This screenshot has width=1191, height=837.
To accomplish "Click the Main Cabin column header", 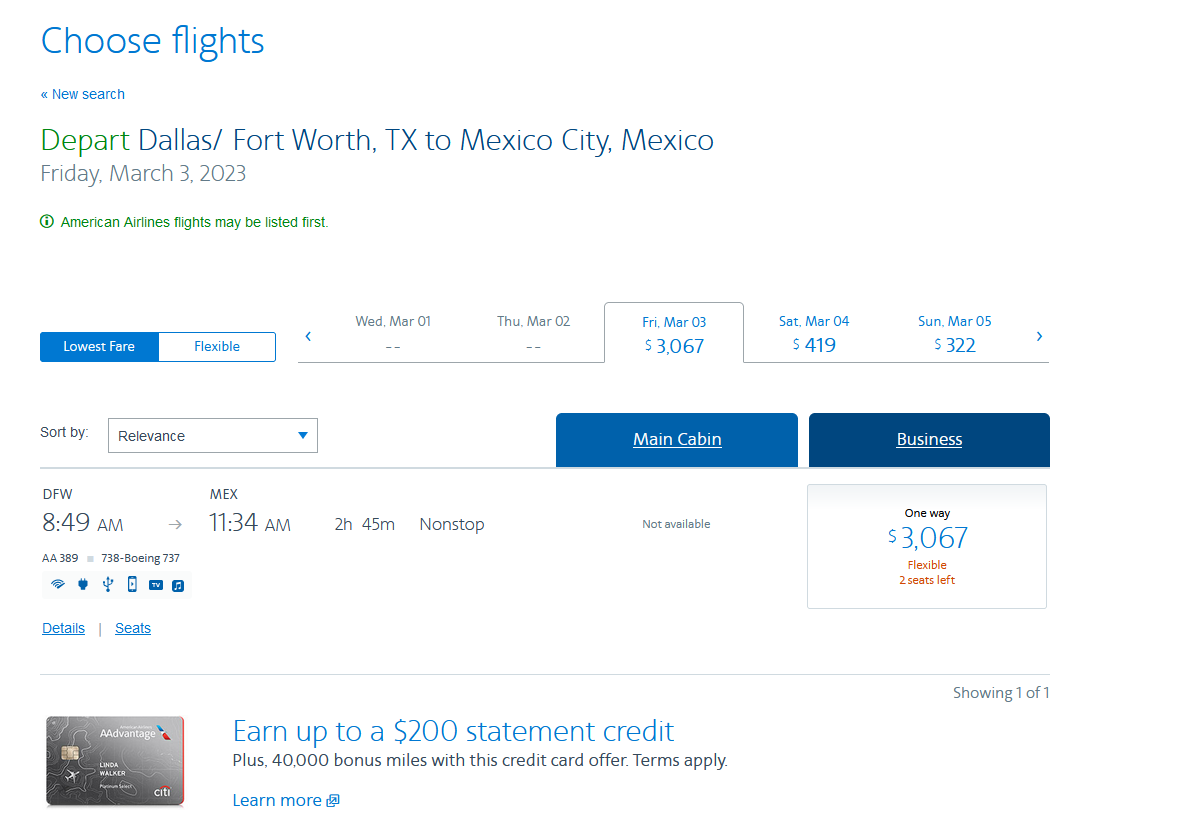I will pyautogui.click(x=677, y=440).
